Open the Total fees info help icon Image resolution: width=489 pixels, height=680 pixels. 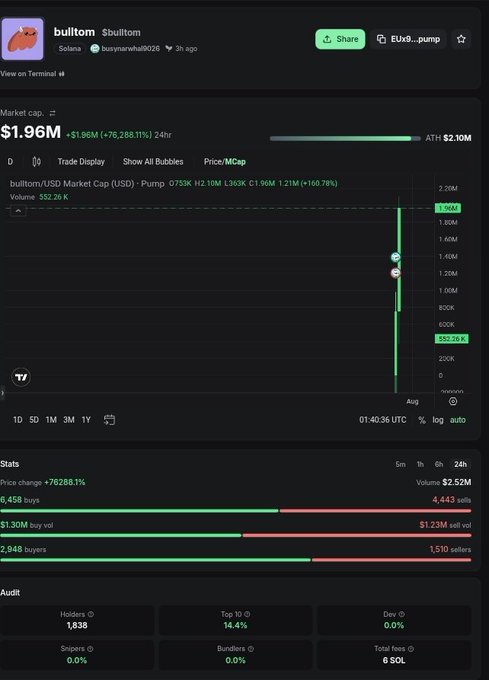tap(411, 649)
